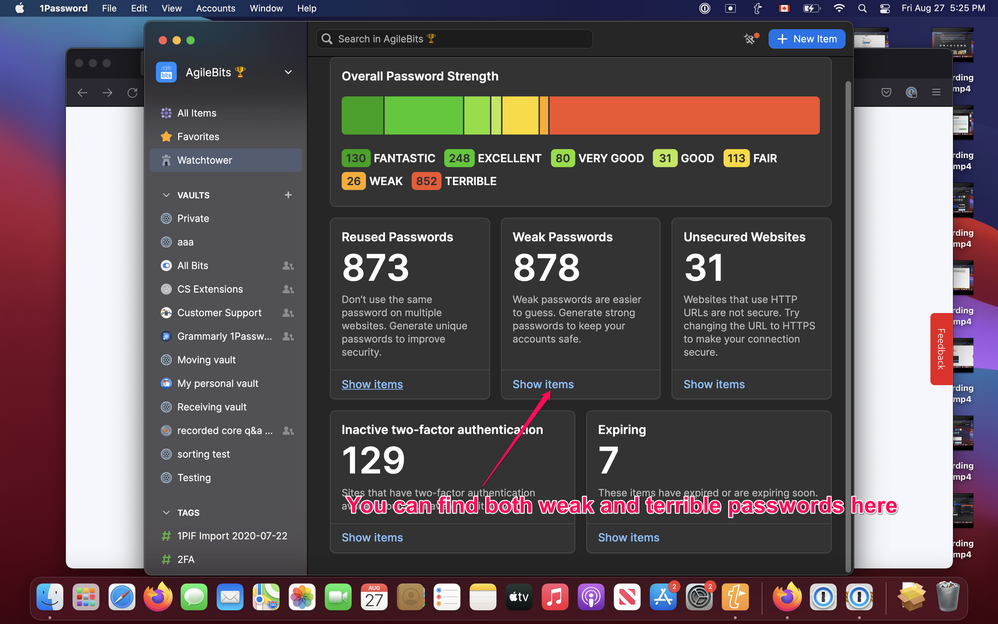This screenshot has height=624, width=998.
Task: Click the Search in AgileBits field
Action: tap(455, 39)
